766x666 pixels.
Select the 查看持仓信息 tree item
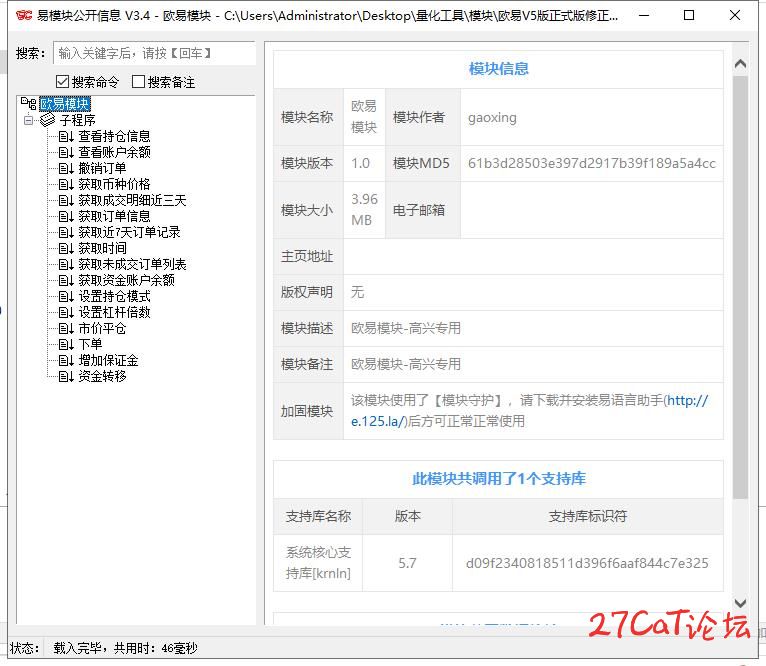114,136
